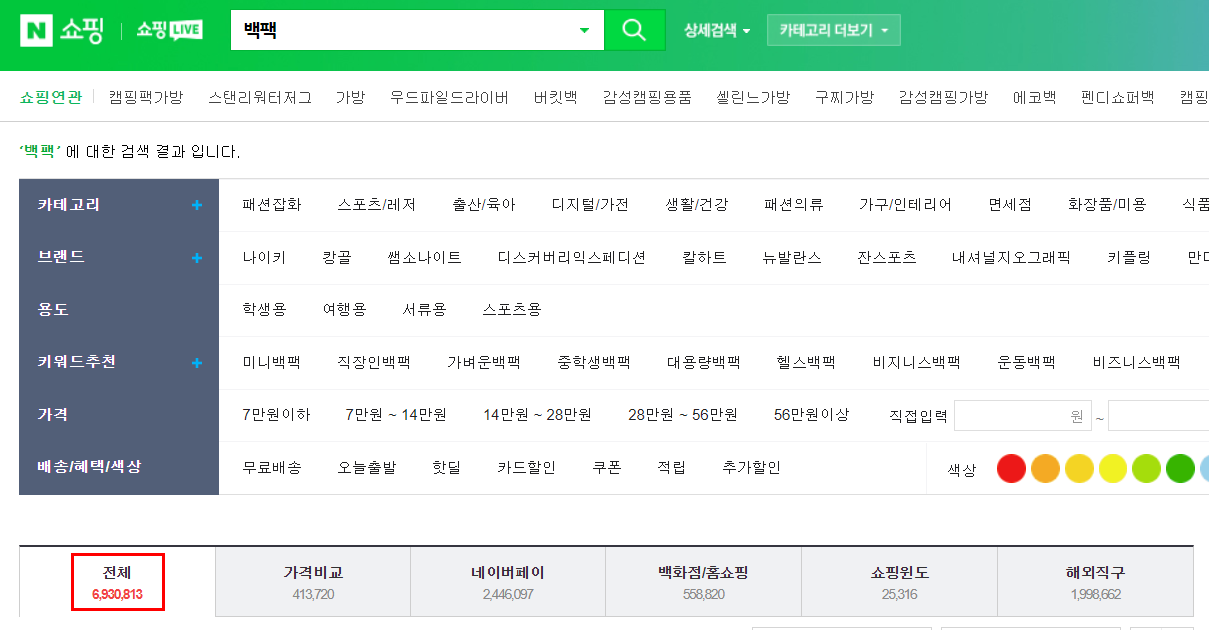The image size is (1209, 630).
Task: Open related keyword 버킷백
Action: point(556,97)
